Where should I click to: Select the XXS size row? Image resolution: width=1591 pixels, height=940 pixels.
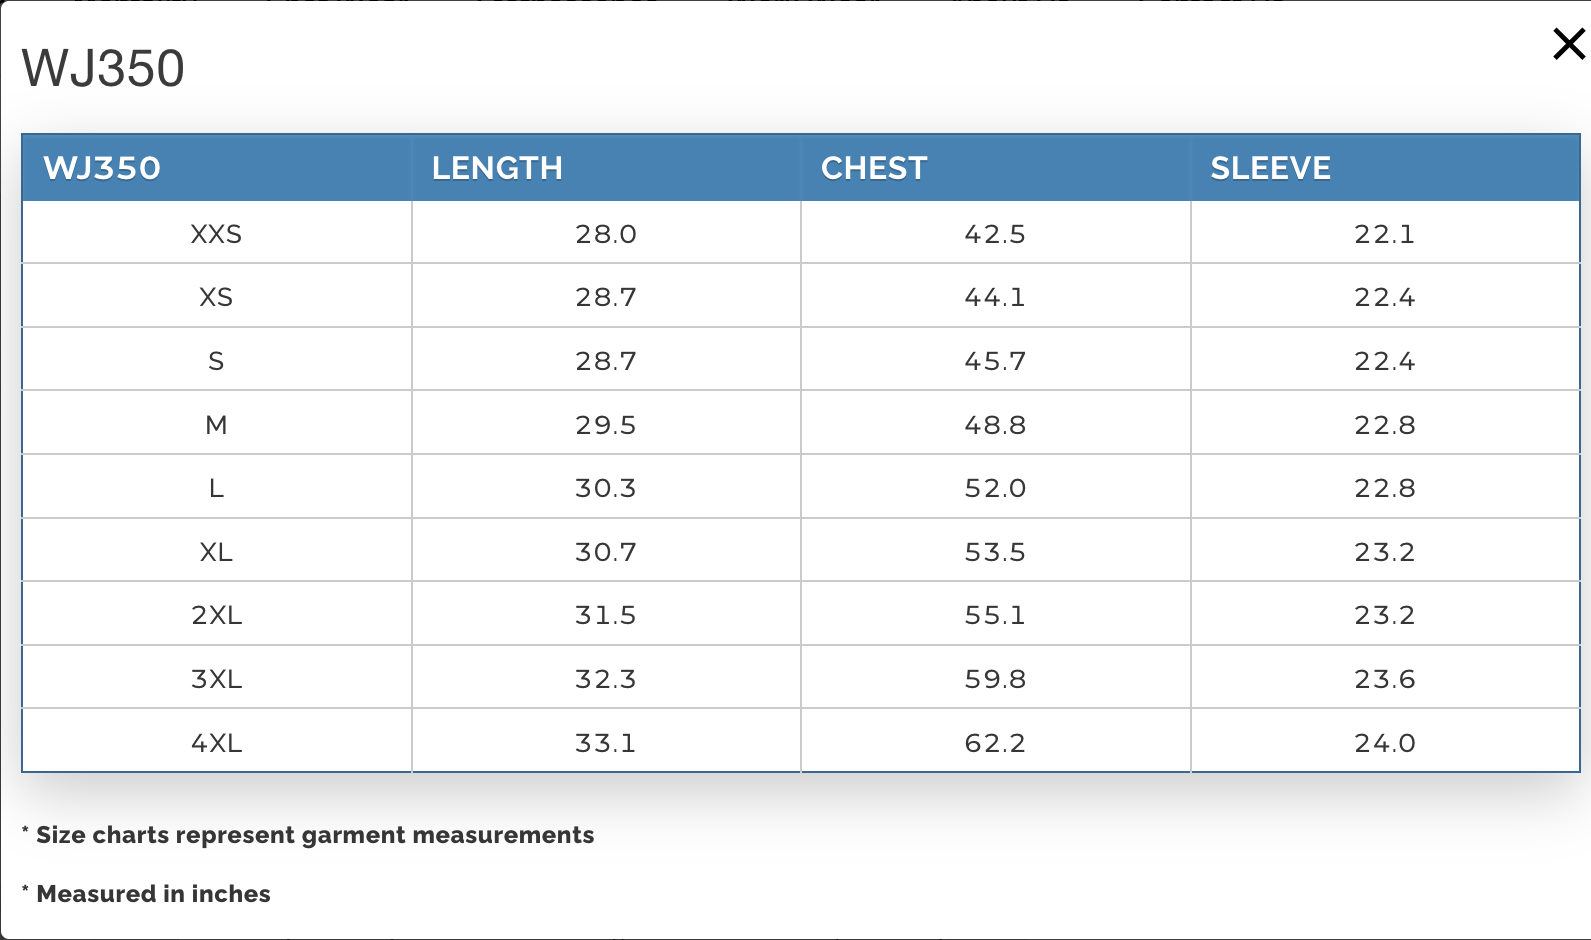point(216,233)
